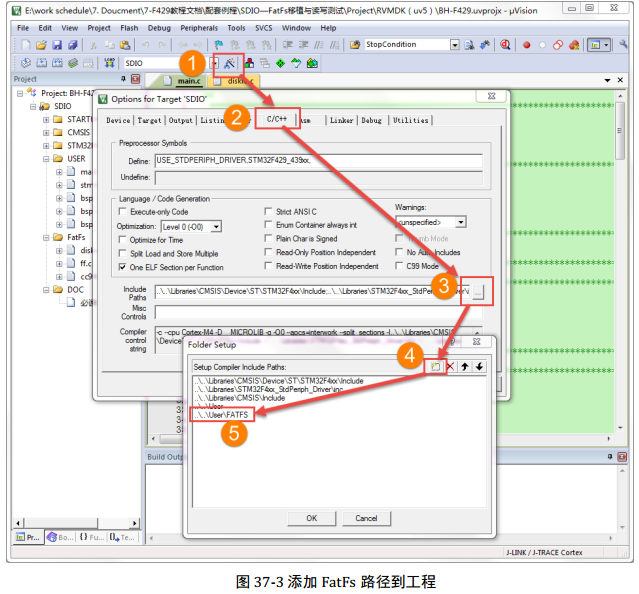Click the Kill all breakpoints icon

574,45
